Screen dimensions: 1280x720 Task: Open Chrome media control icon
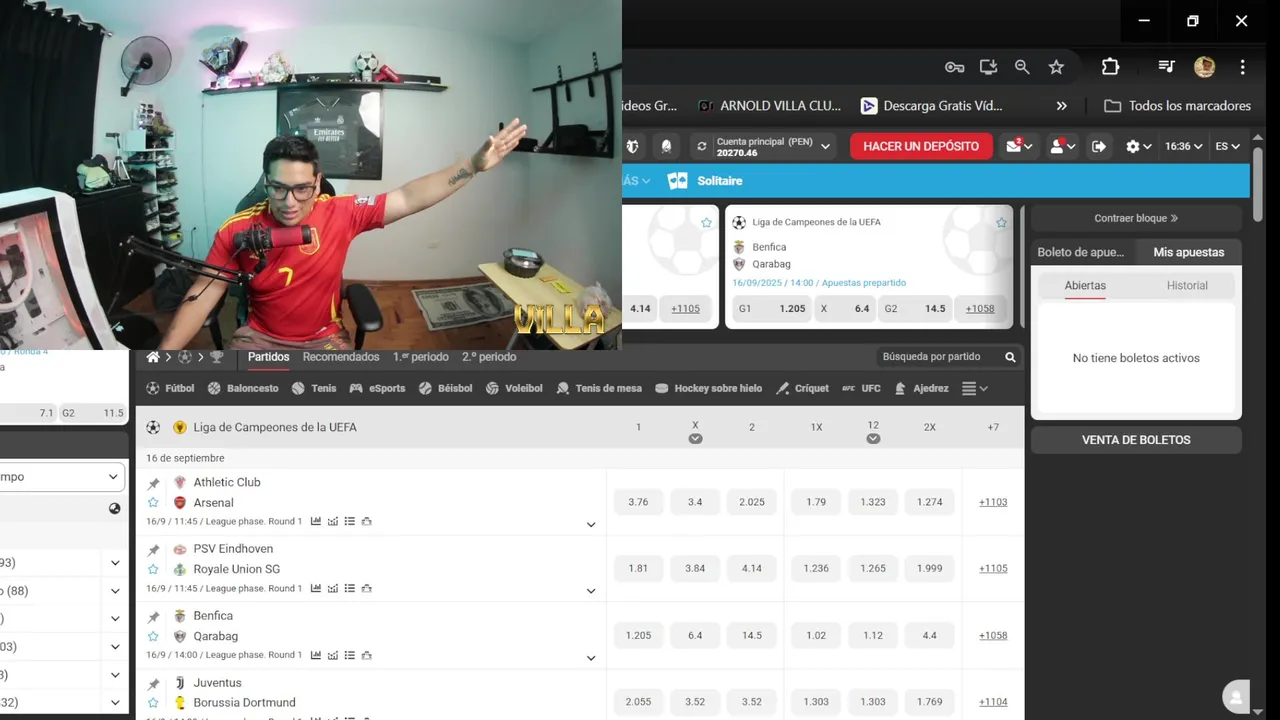tap(1166, 67)
